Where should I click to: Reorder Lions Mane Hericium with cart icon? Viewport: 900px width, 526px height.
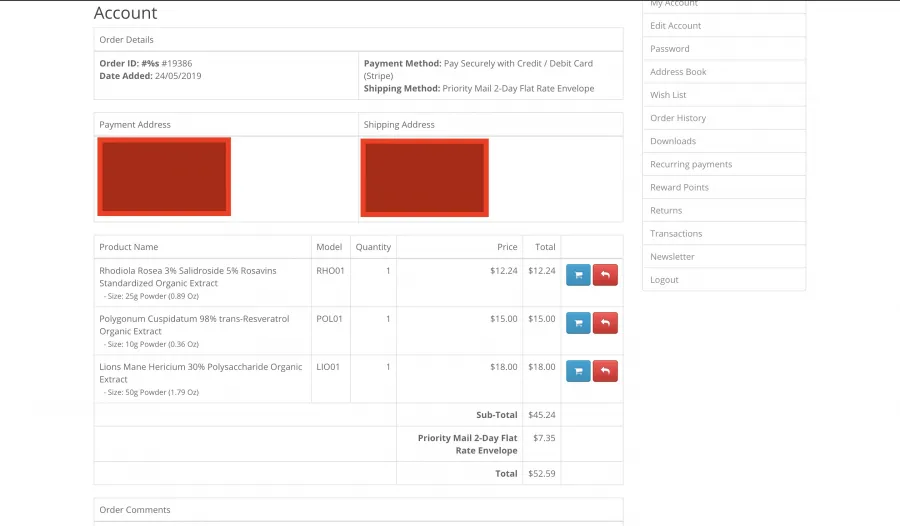[x=578, y=371]
